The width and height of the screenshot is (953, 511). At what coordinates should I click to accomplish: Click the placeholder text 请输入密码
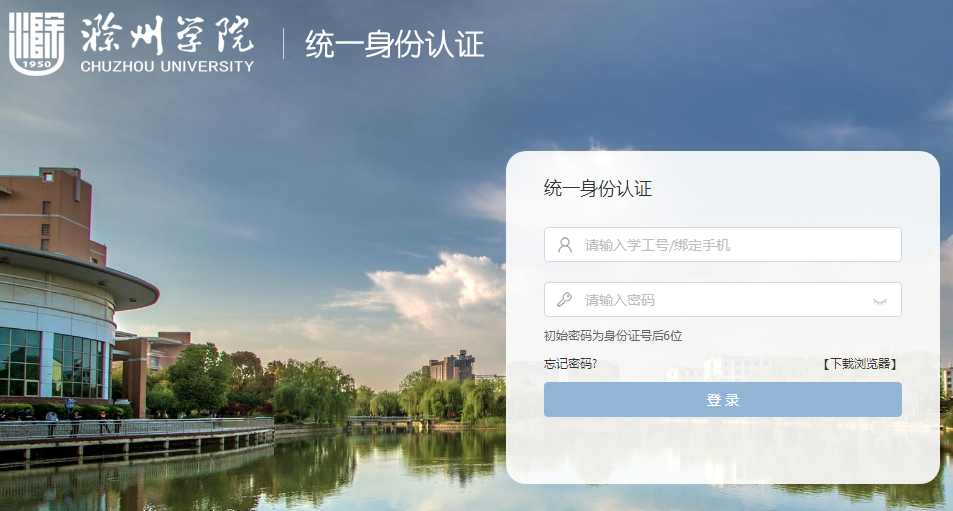[x=619, y=300]
